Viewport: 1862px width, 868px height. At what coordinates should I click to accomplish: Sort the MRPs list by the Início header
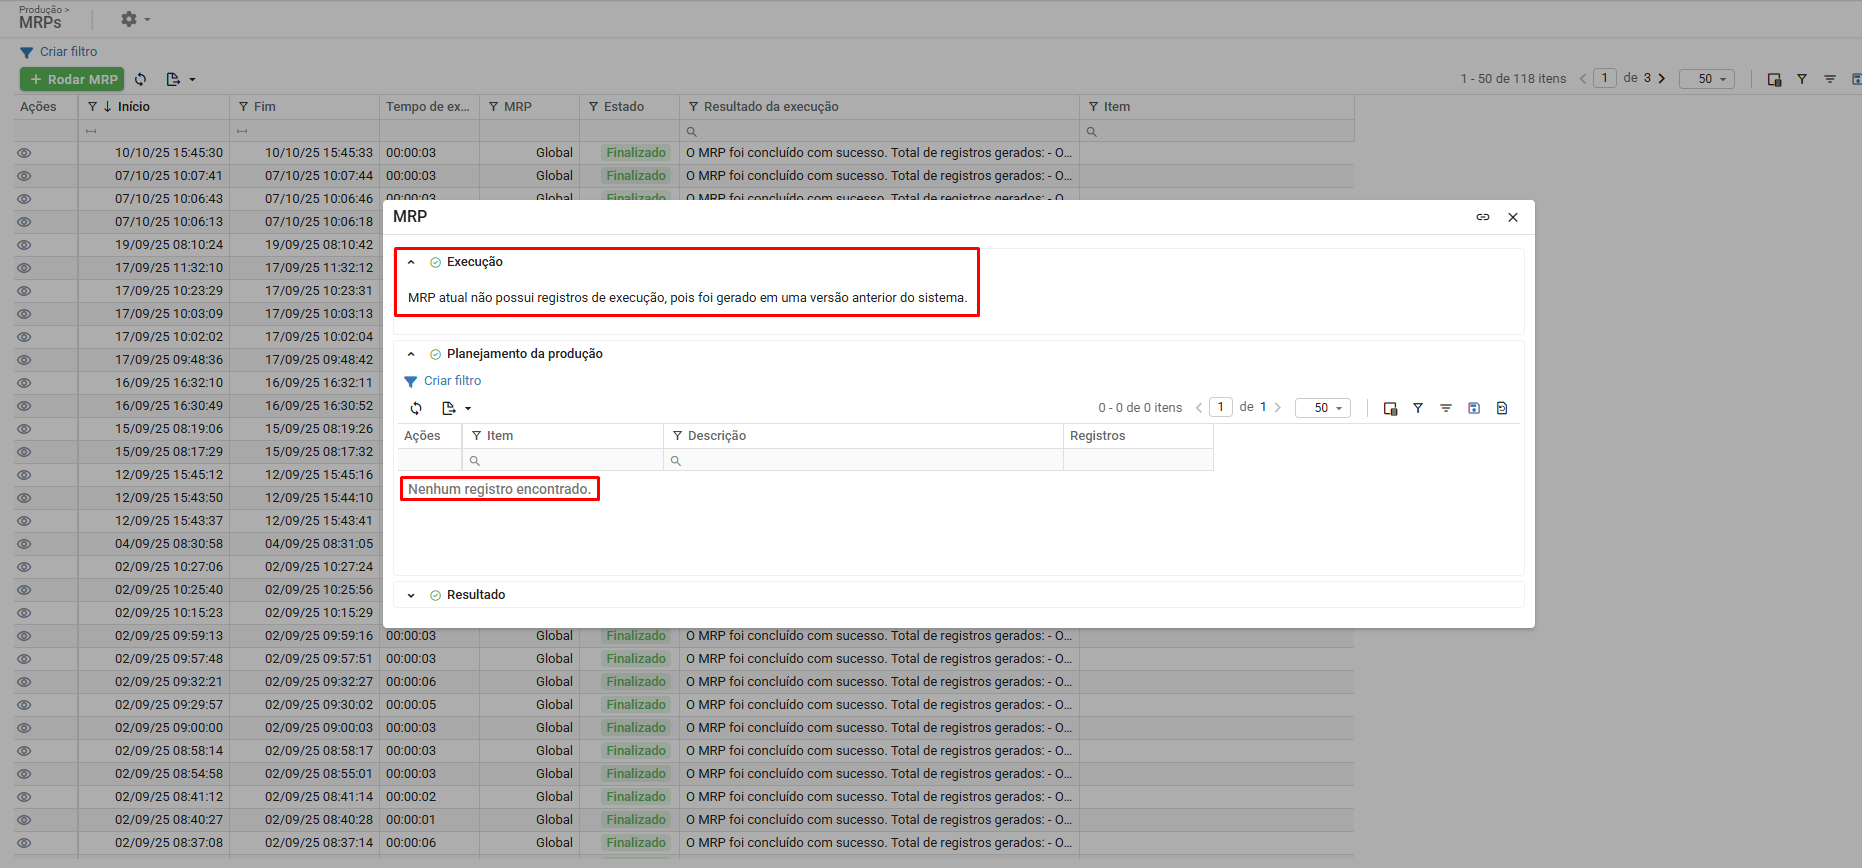tap(134, 107)
